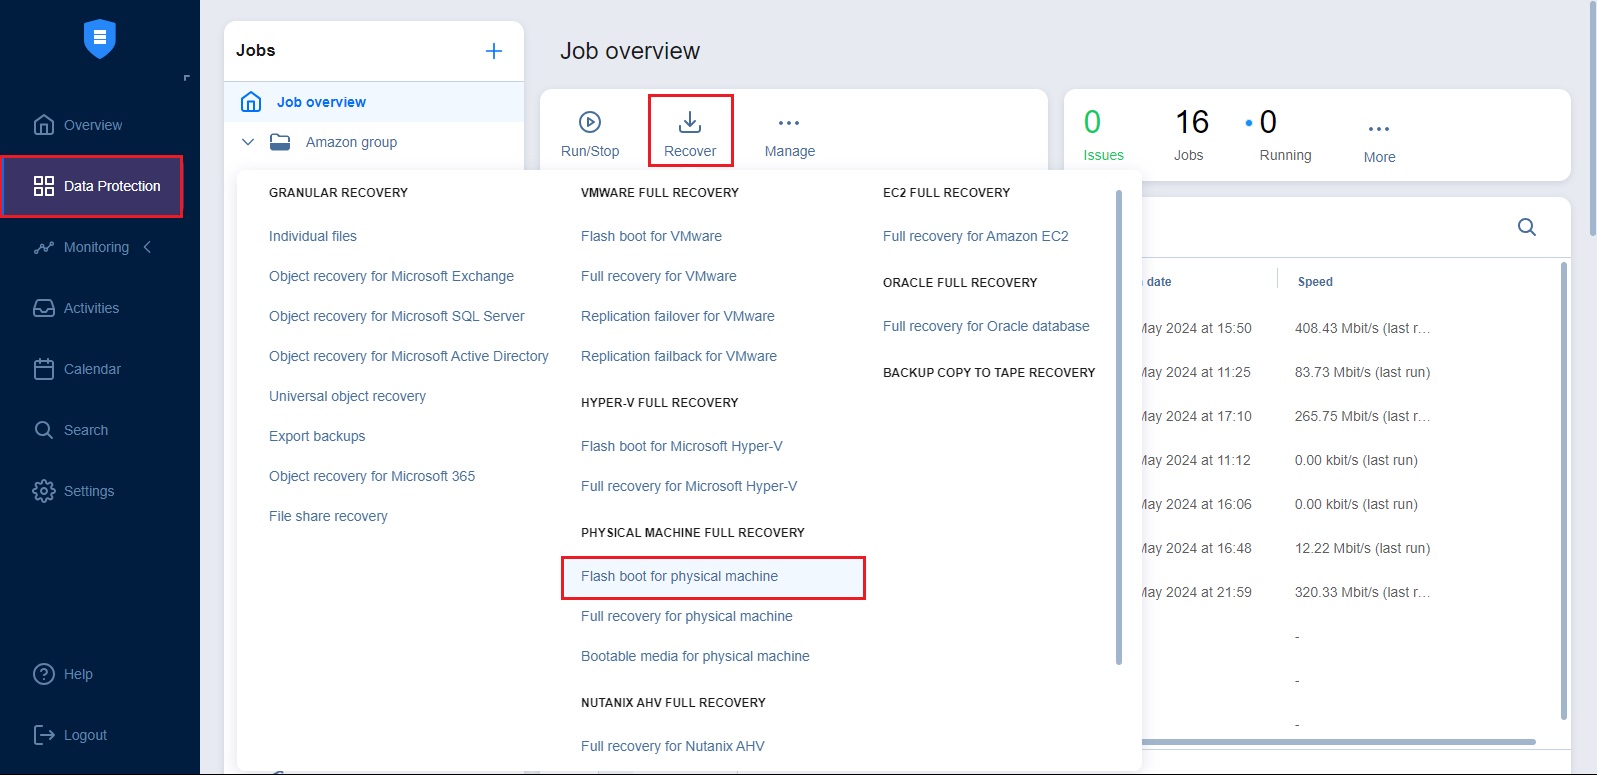Click Bootable media for physical machine
Viewport: 1597px width, 775px height.
[x=695, y=656]
